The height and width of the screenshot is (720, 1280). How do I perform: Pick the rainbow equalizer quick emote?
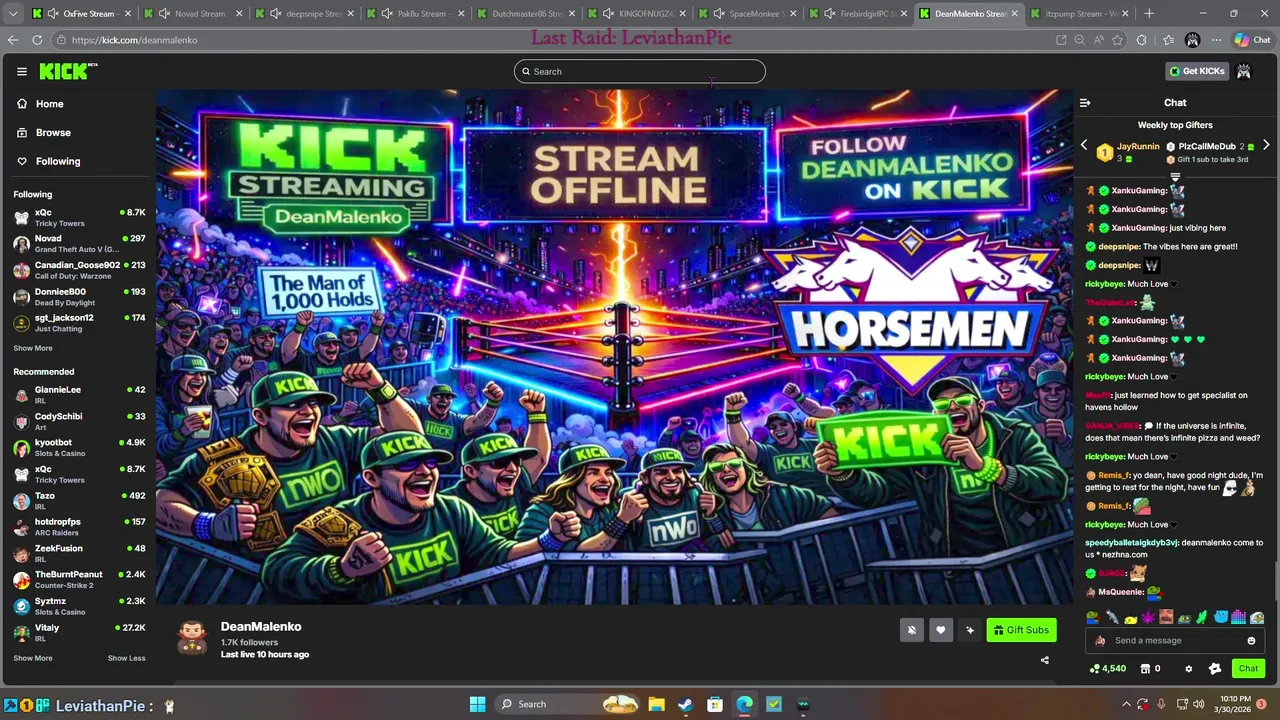1238,618
